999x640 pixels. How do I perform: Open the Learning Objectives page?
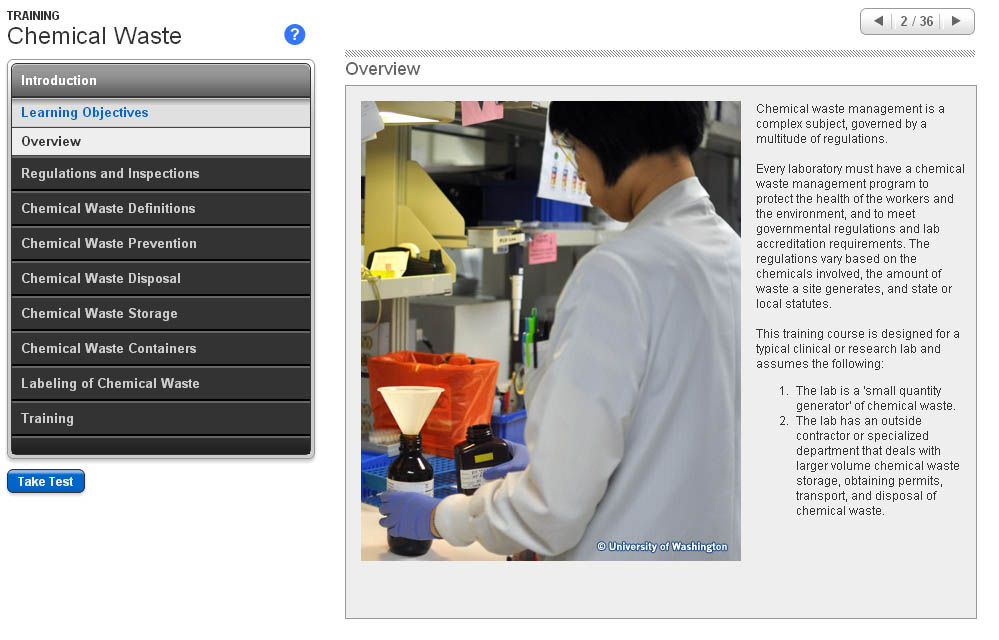(x=85, y=113)
